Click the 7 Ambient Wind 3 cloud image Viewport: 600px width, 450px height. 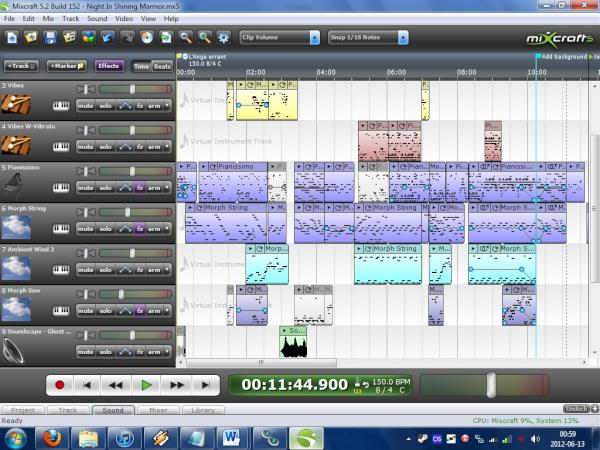(16, 268)
